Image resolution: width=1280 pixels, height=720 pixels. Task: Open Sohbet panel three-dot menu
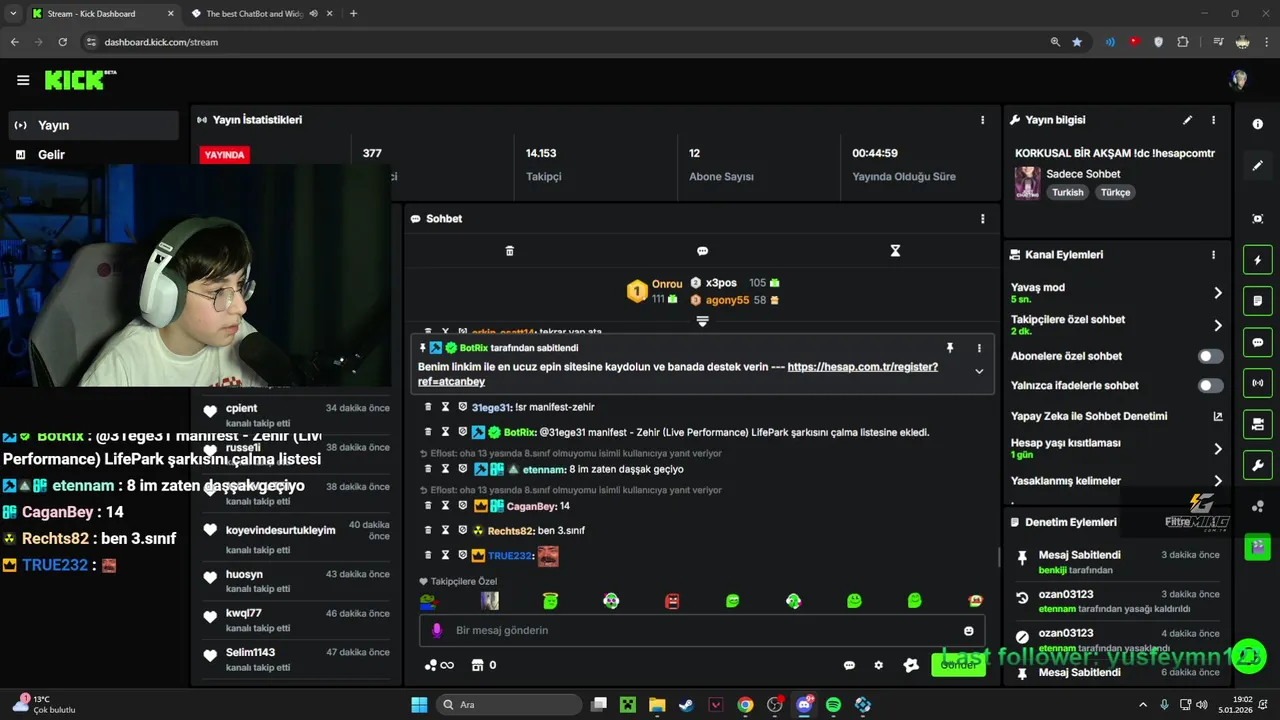pos(983,219)
